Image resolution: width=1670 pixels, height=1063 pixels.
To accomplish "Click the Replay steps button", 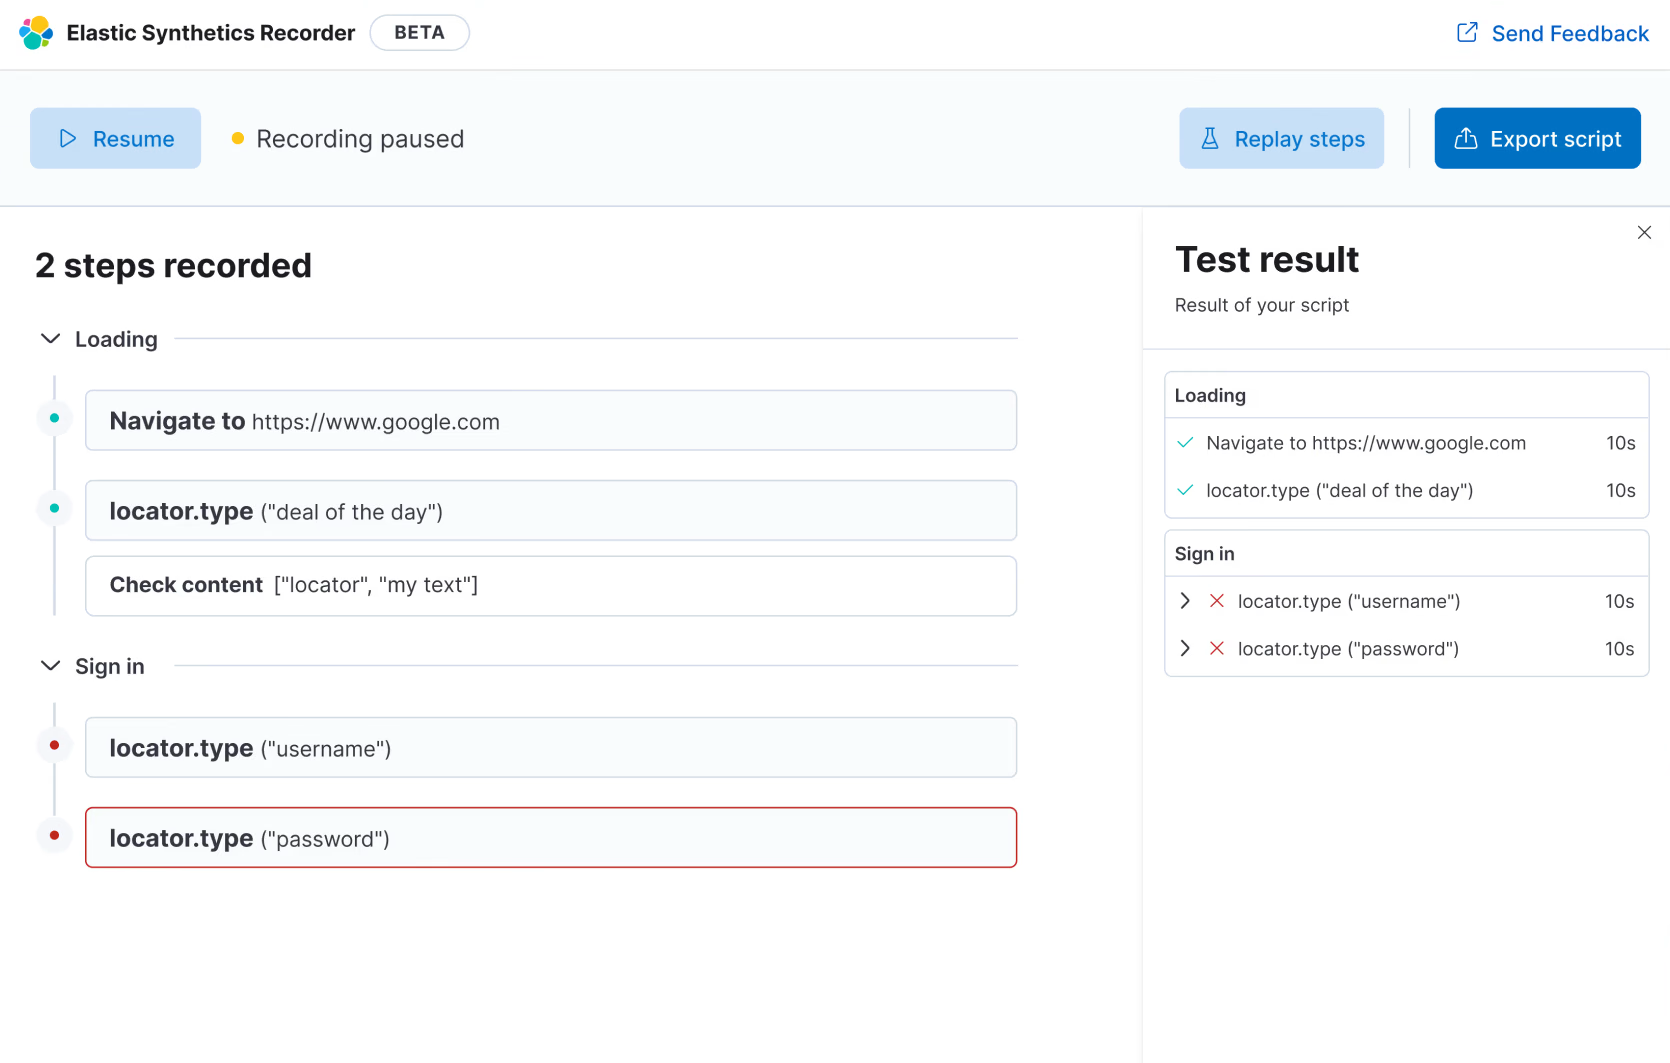I will 1281,138.
